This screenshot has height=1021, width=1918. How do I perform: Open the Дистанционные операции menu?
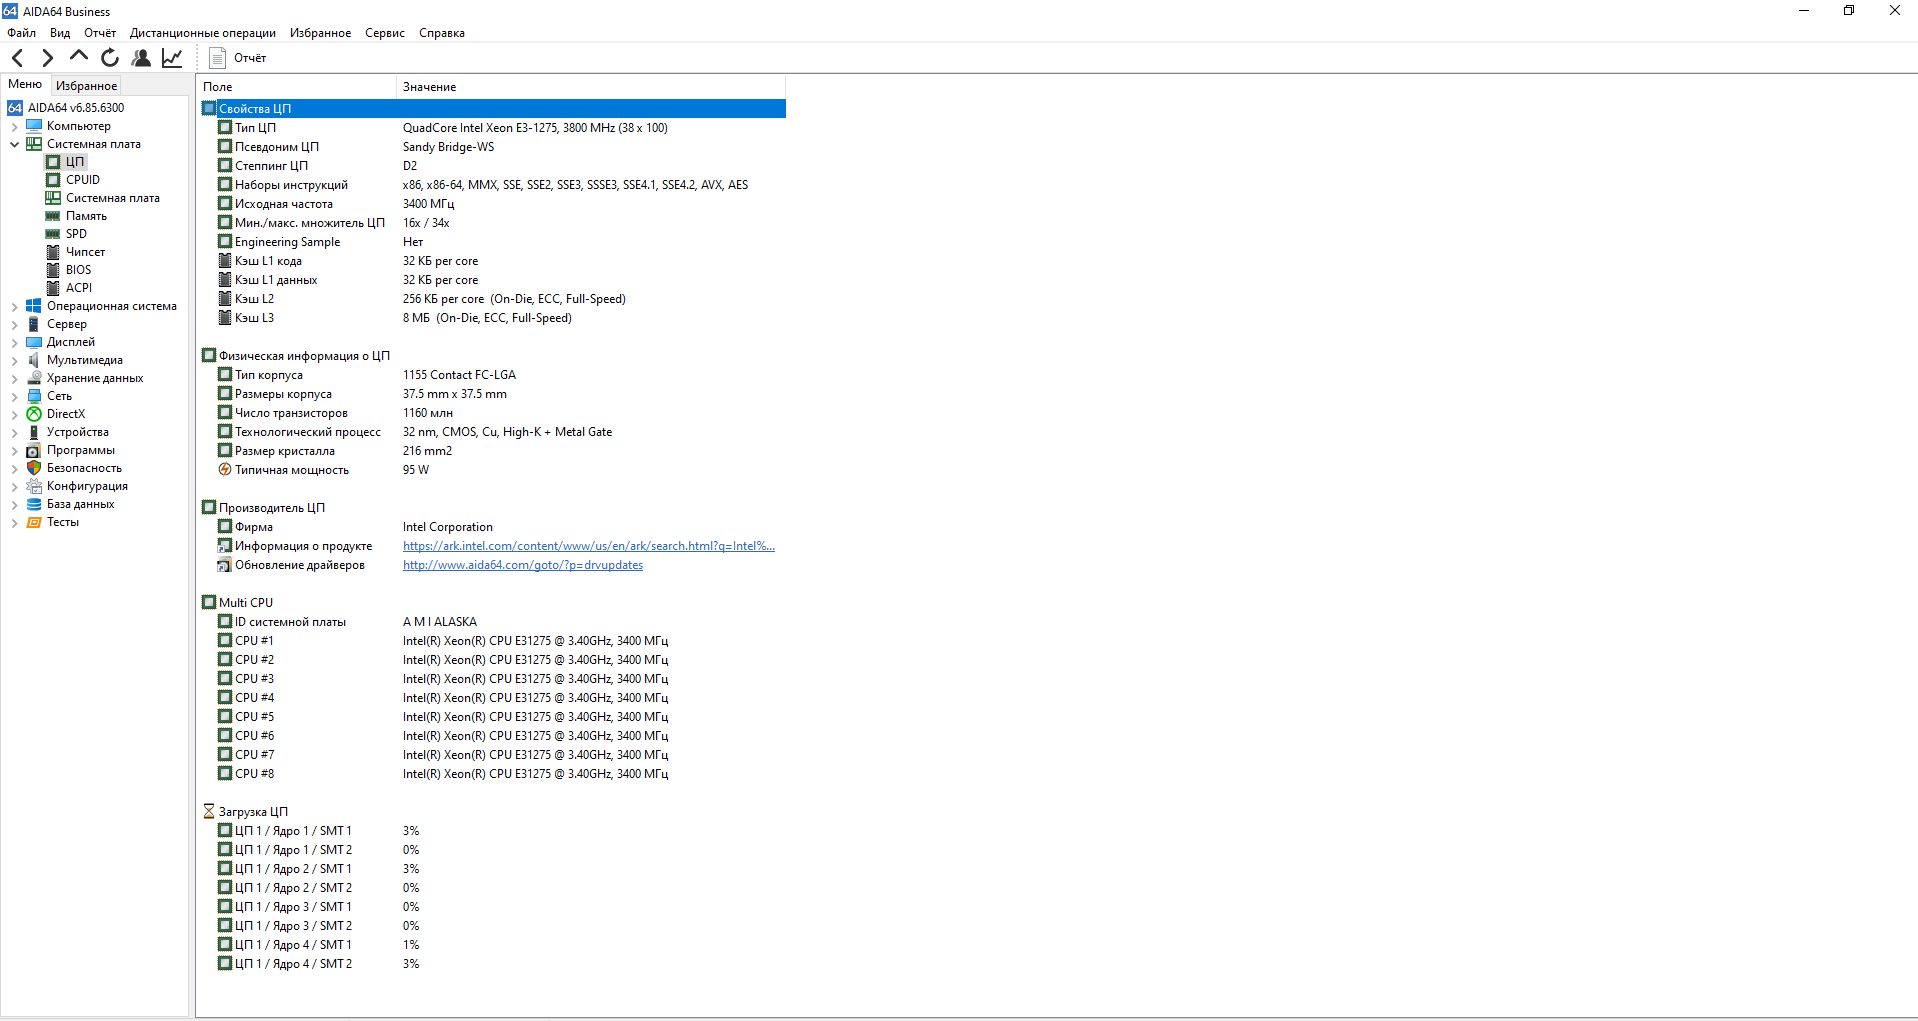(203, 33)
